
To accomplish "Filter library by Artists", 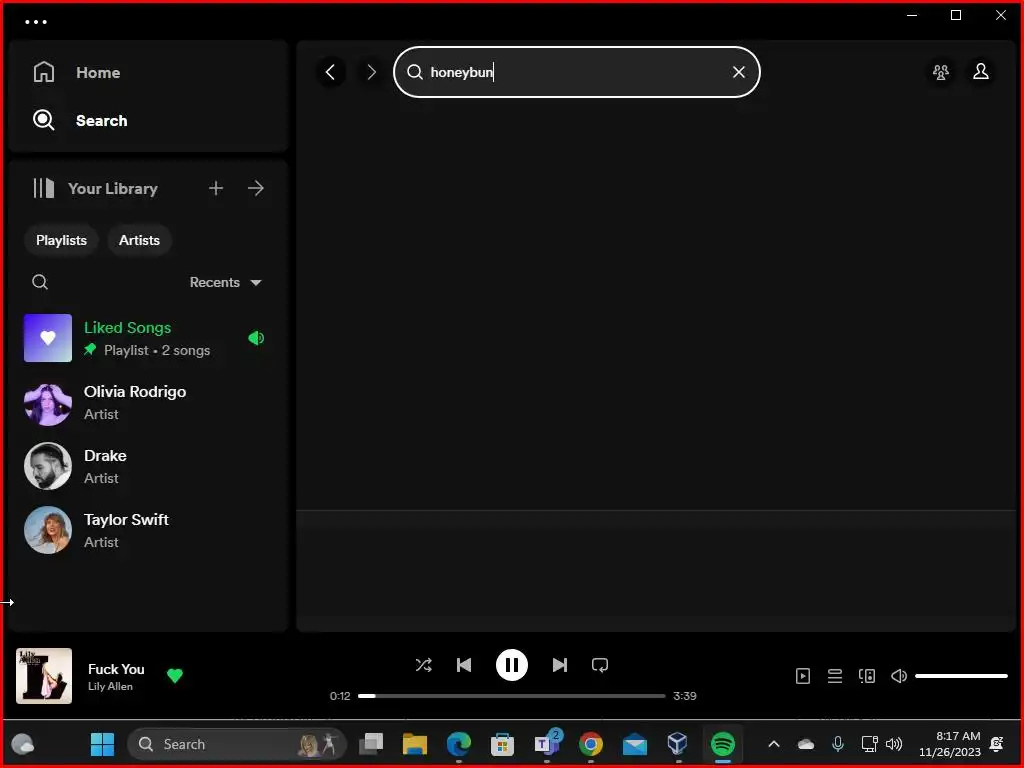I will (x=139, y=240).
